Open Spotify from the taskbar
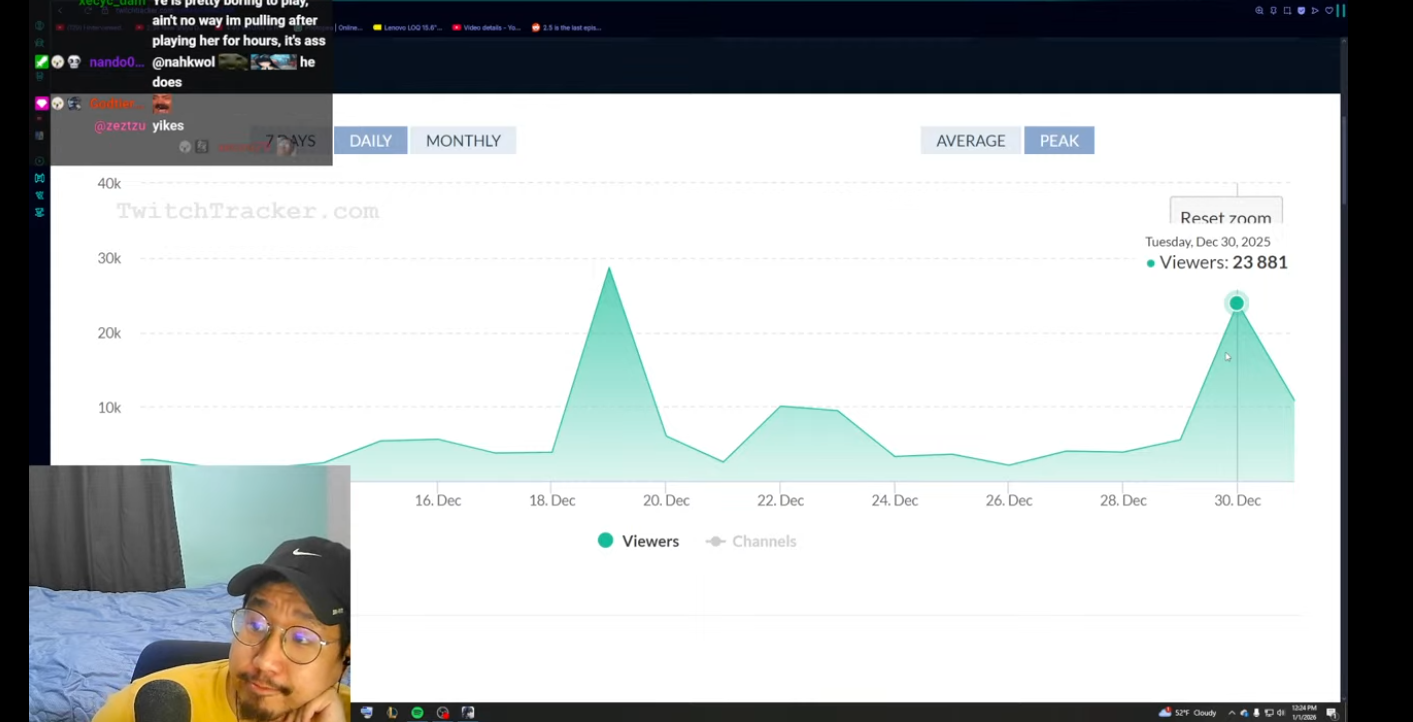 417,713
